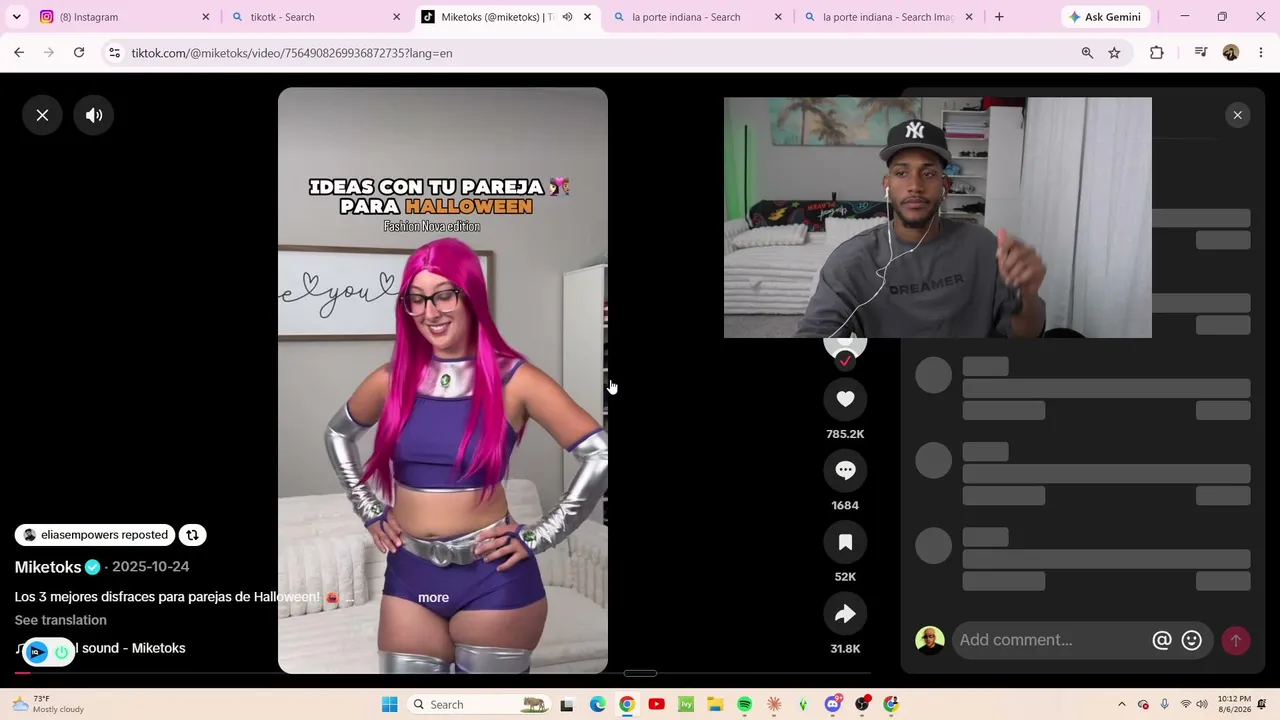Show hidden system tray icons
This screenshot has height=720, width=1280.
click(x=1121, y=704)
